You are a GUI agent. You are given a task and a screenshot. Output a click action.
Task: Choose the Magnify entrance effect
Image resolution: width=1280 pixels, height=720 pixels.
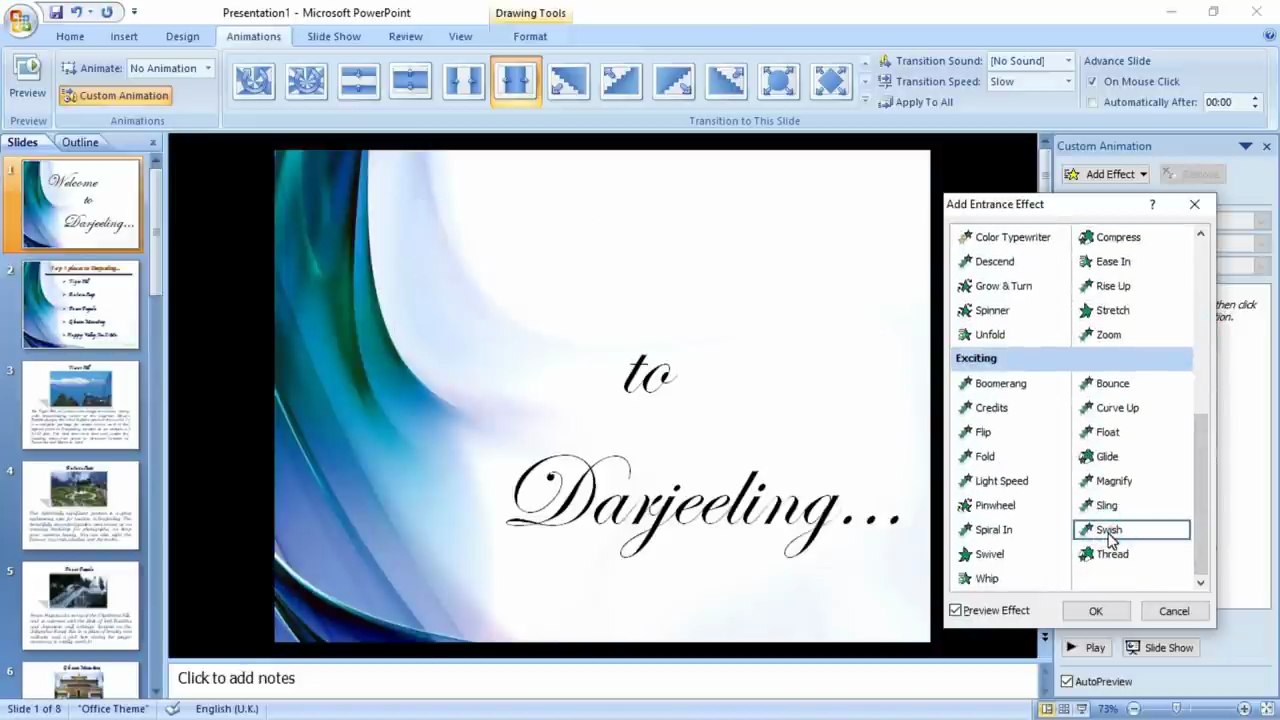tap(1113, 481)
